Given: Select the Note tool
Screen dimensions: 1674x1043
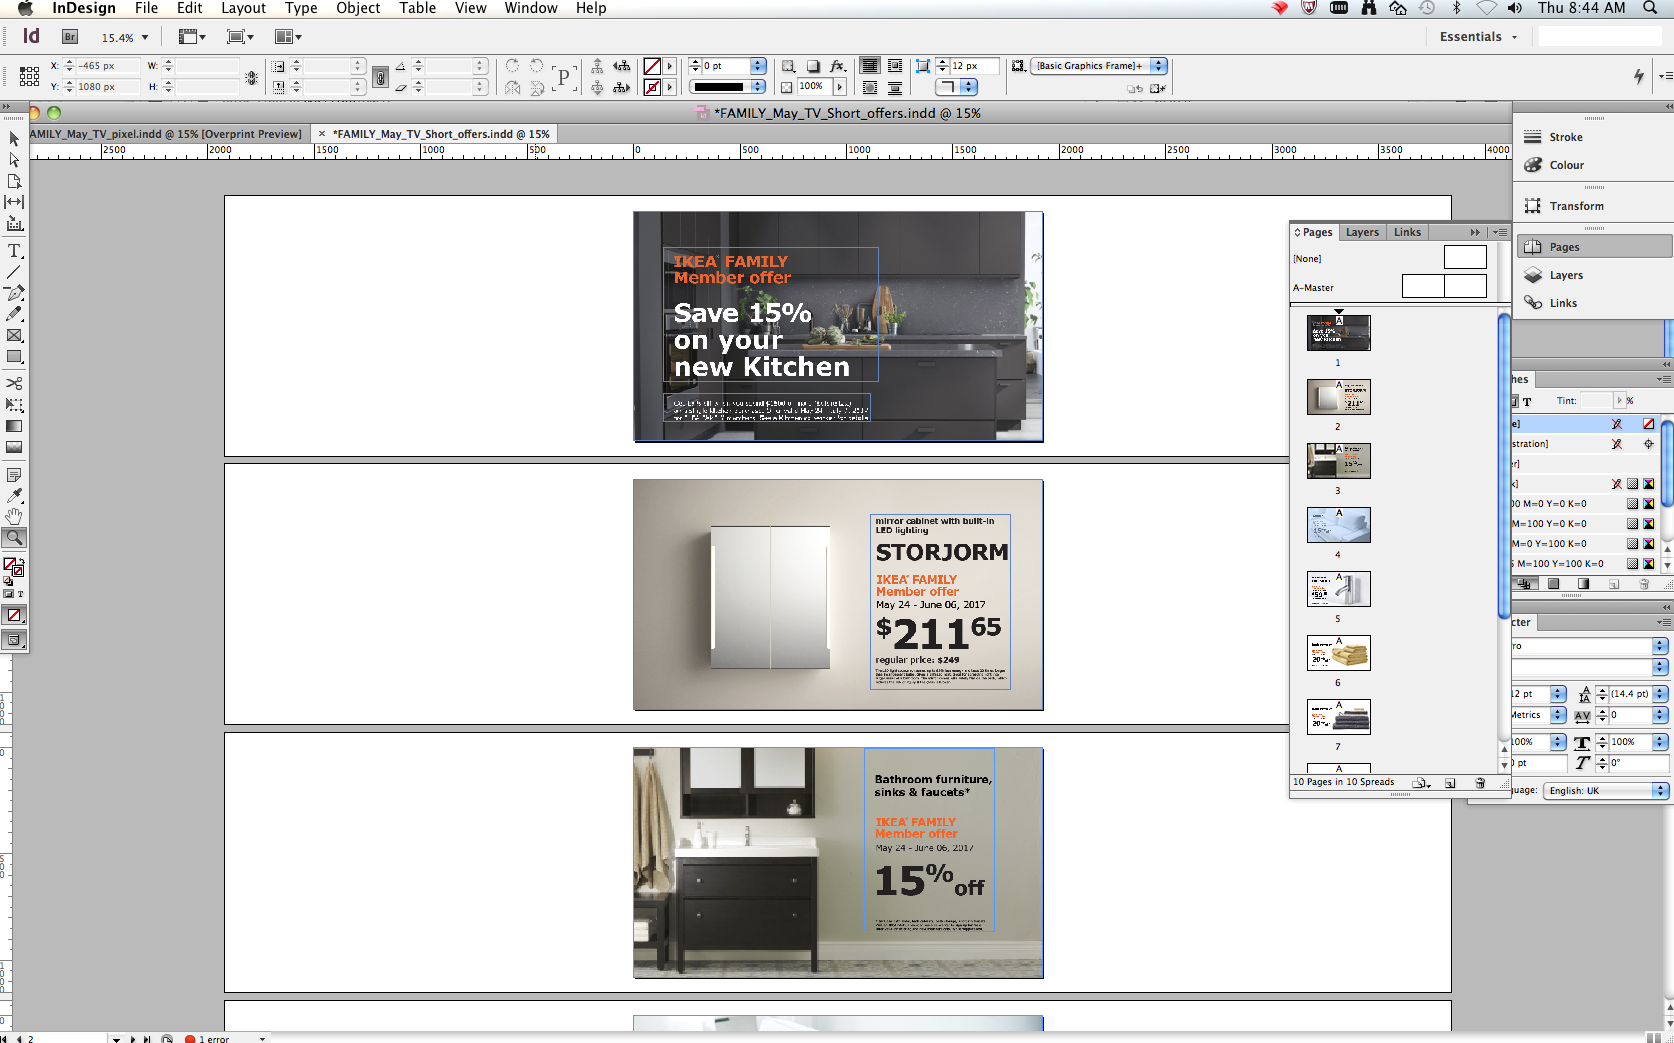Looking at the screenshot, I should (x=14, y=474).
